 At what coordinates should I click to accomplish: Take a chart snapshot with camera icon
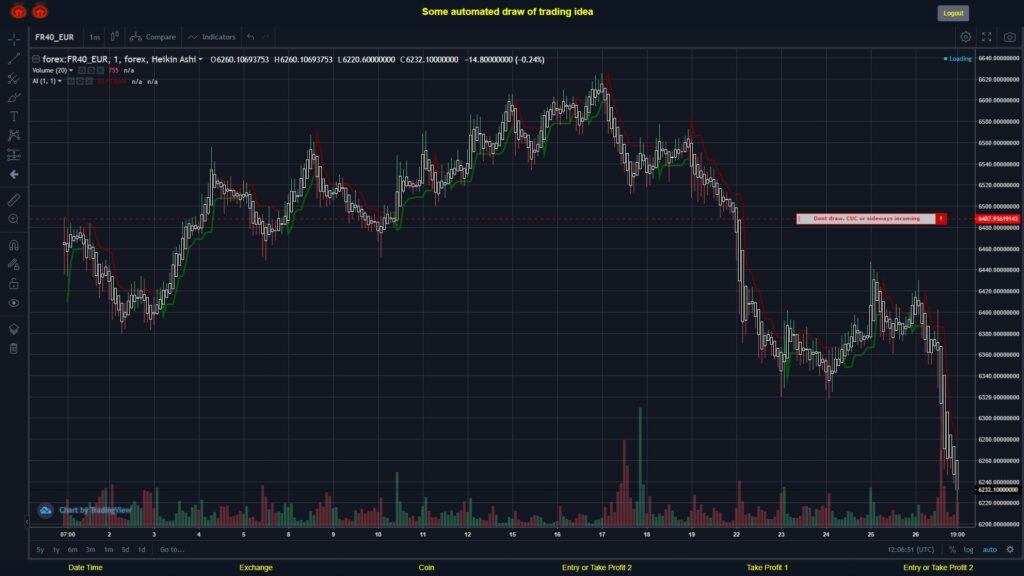tap(1010, 37)
